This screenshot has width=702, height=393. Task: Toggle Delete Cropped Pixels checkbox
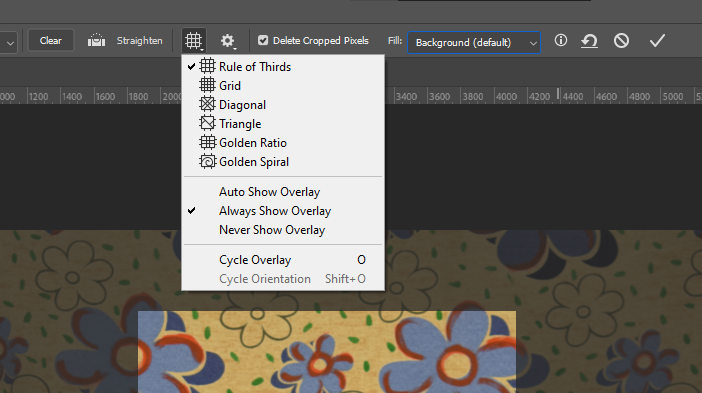(263, 40)
